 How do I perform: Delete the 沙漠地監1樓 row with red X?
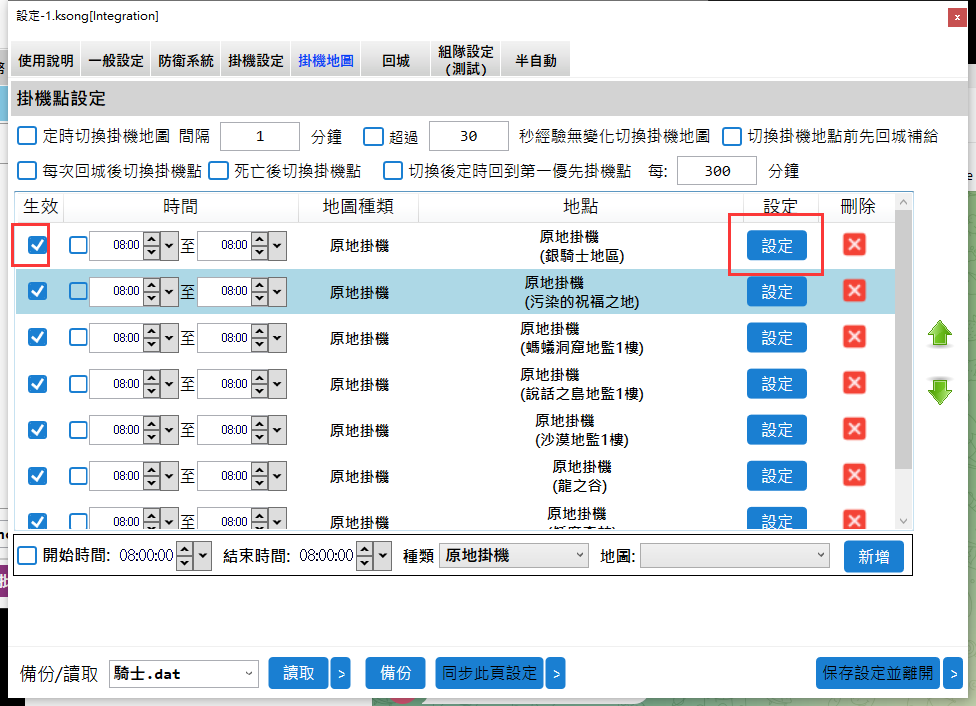(854, 429)
